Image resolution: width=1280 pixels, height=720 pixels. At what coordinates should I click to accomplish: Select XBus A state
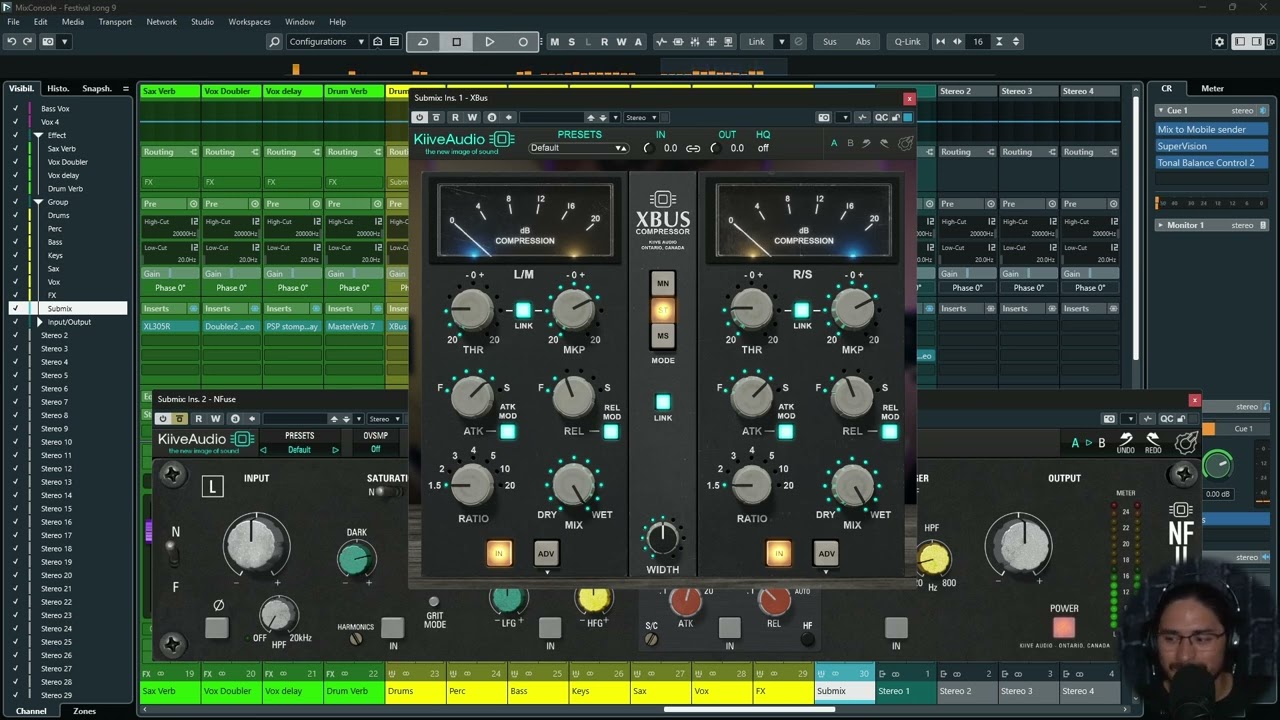(834, 143)
